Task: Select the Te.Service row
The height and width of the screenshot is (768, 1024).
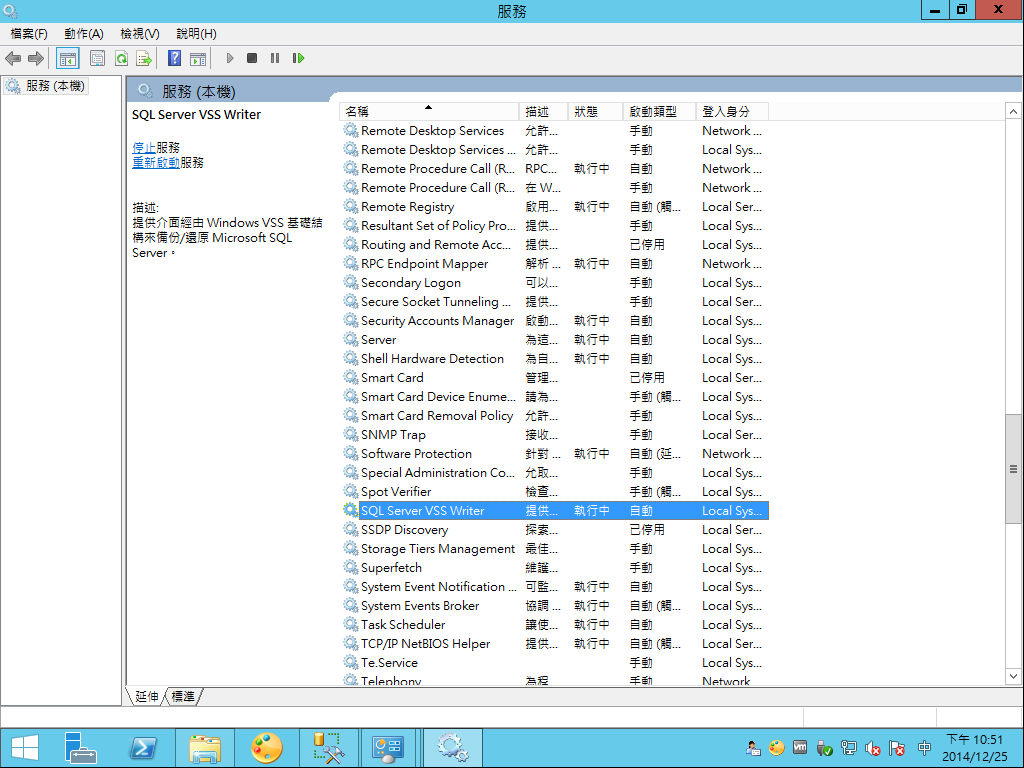Action: pos(556,662)
